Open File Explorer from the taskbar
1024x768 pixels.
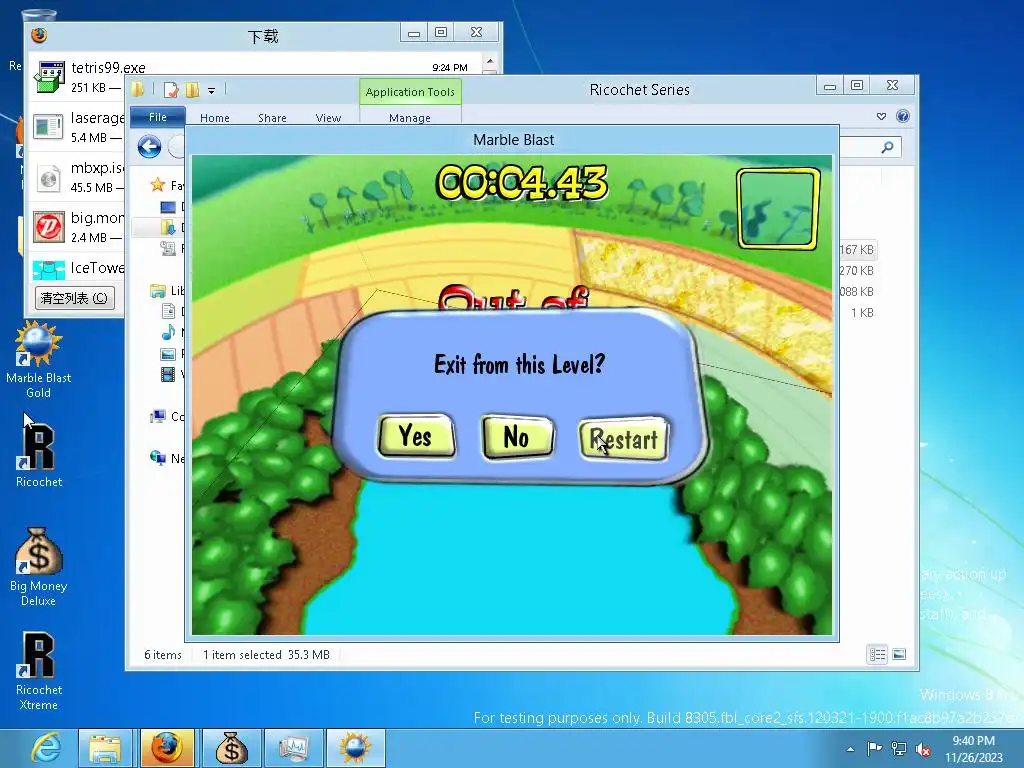105,748
